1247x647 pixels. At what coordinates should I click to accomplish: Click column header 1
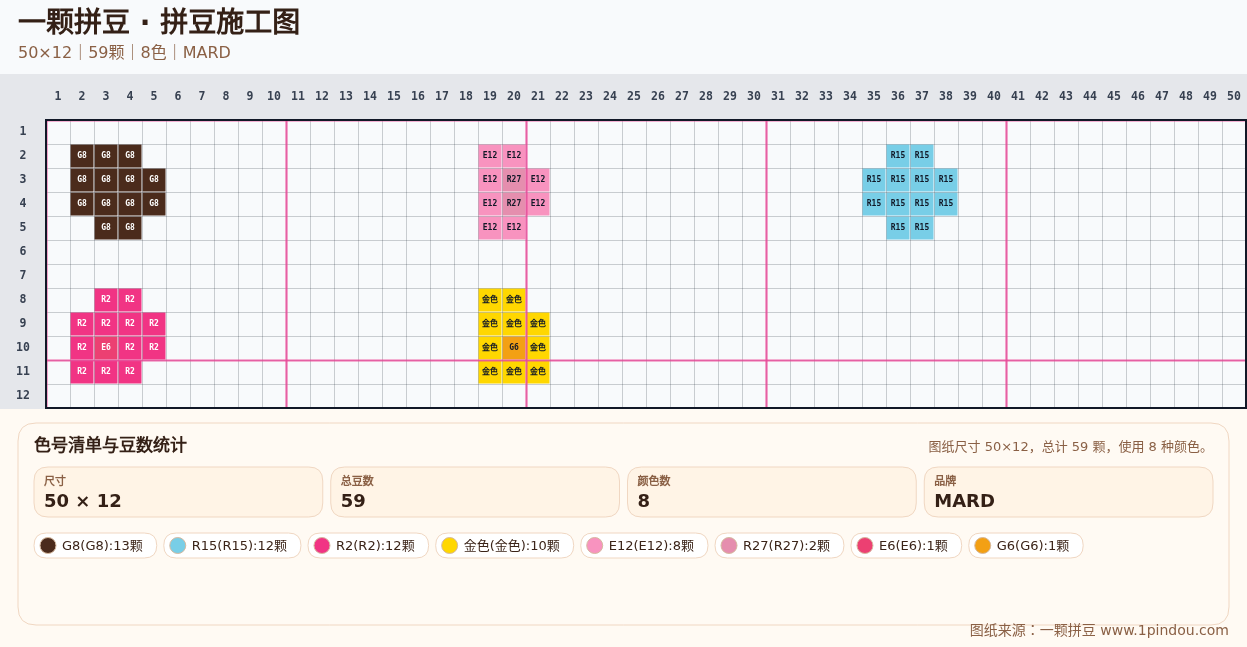pos(58,96)
